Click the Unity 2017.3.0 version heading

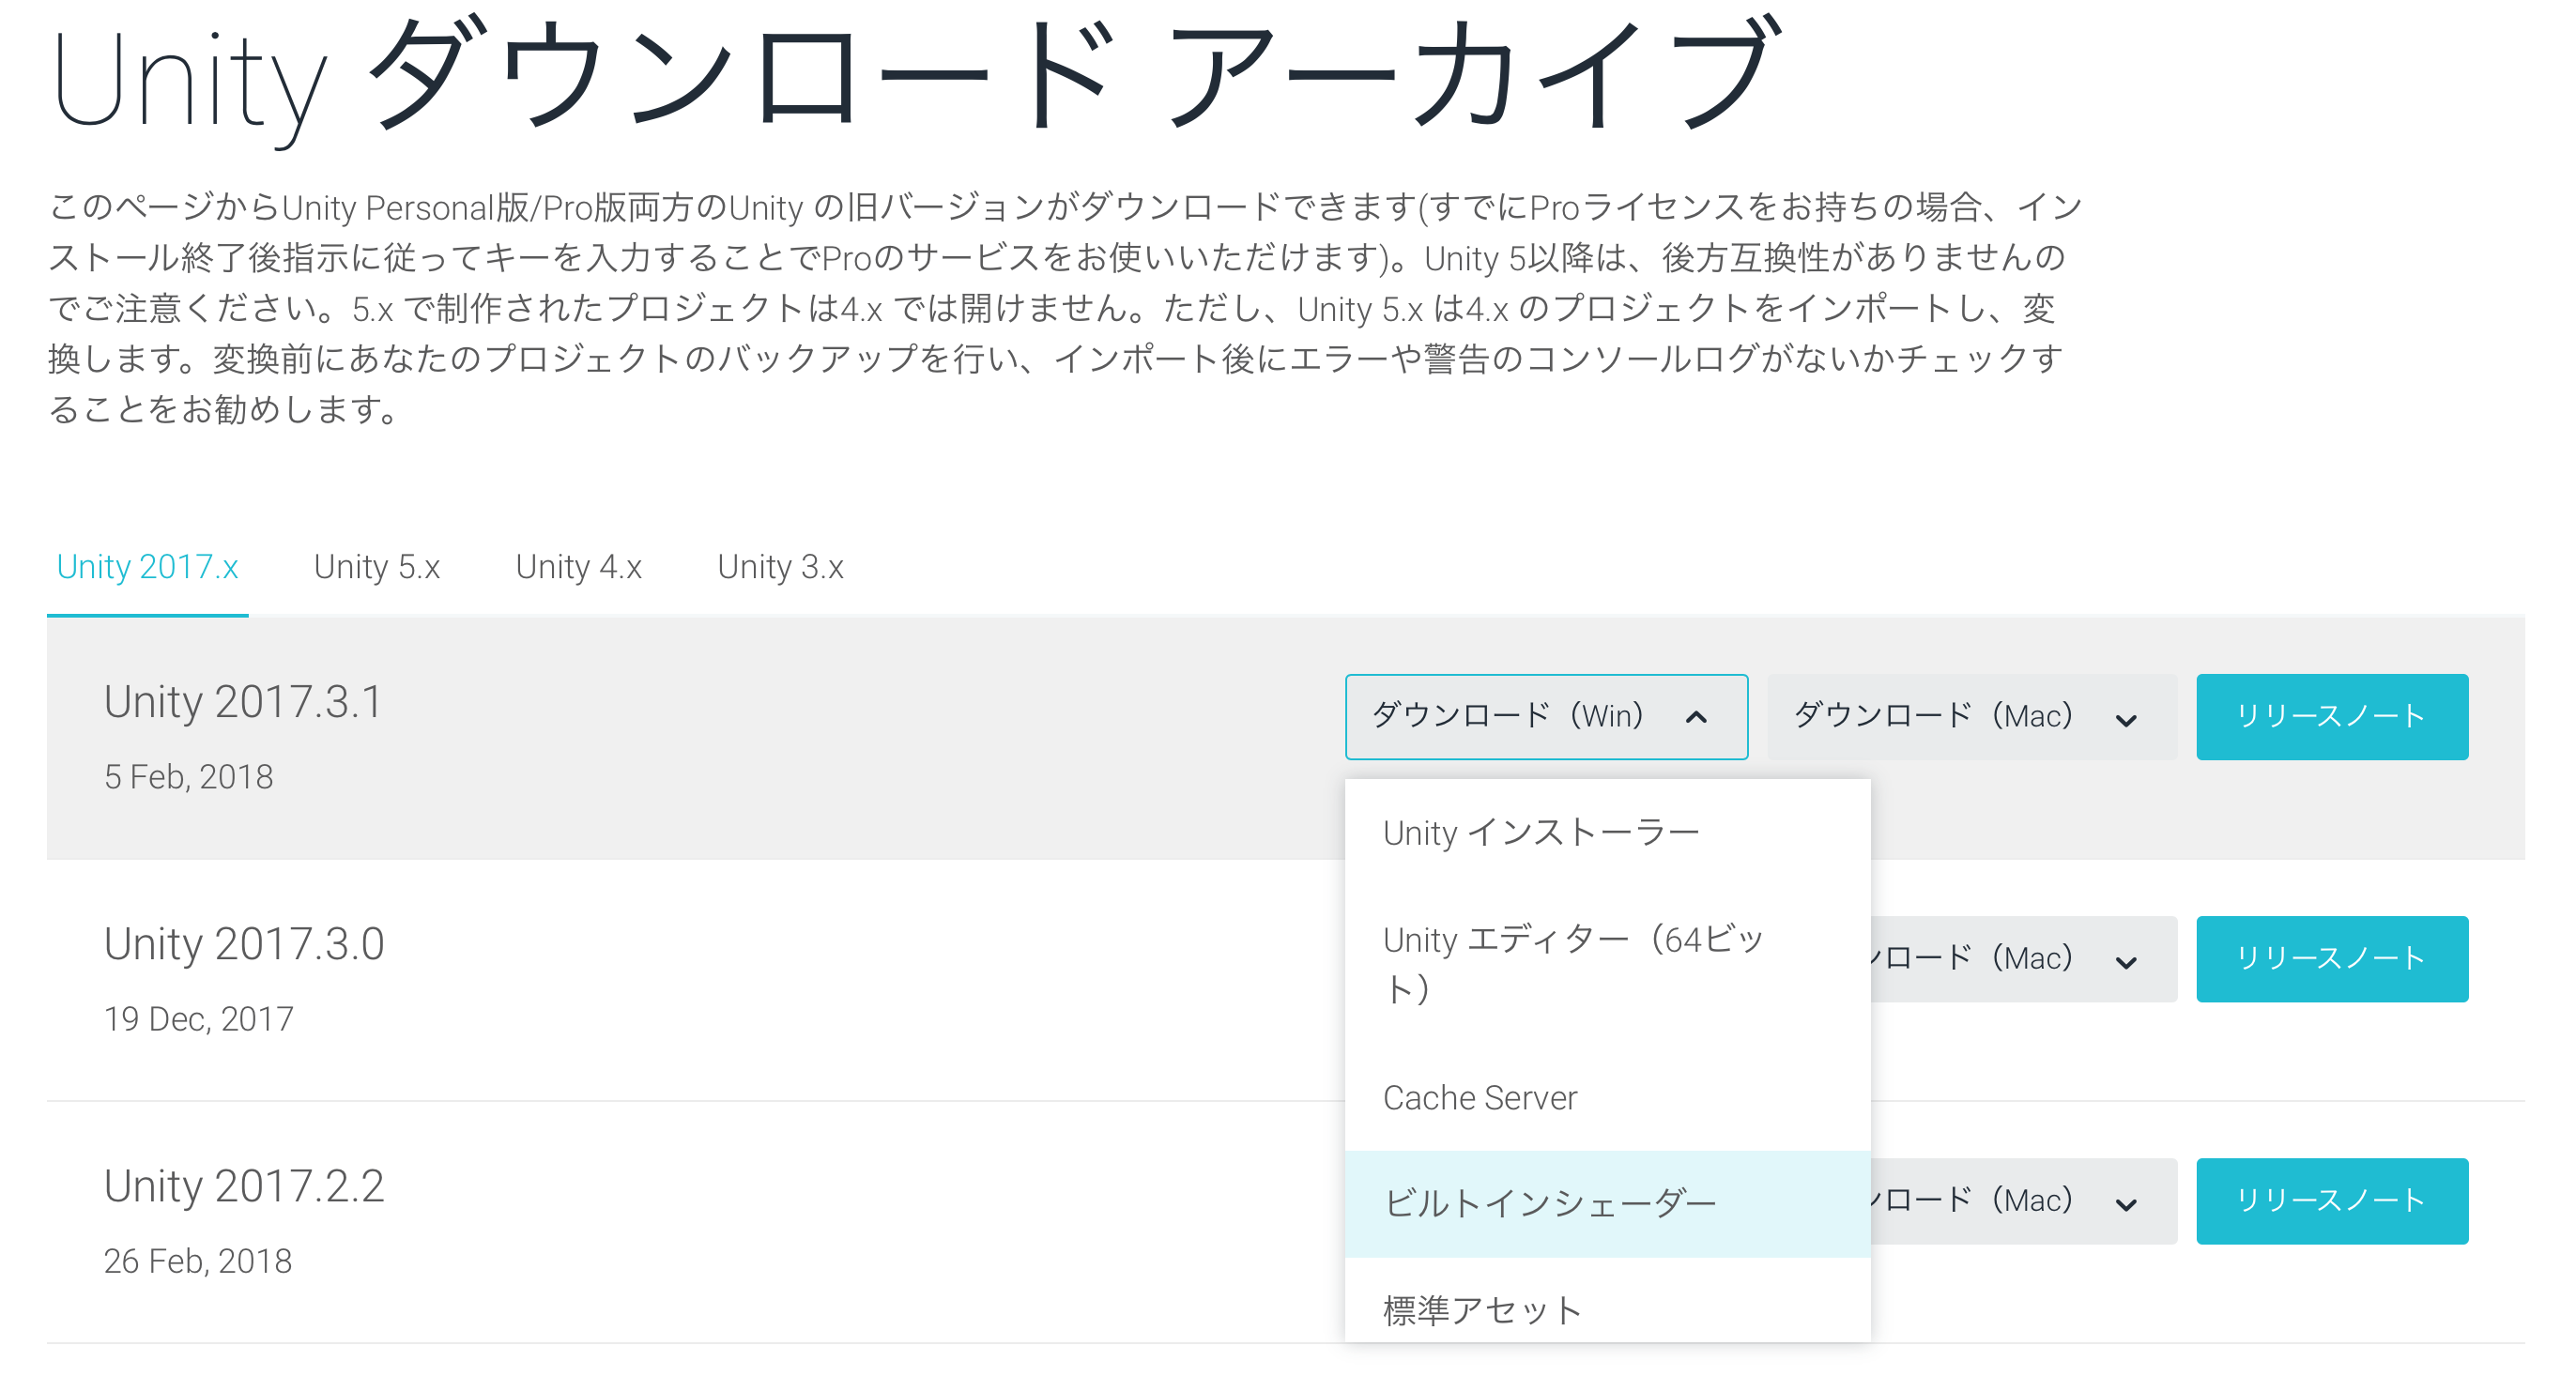244,943
